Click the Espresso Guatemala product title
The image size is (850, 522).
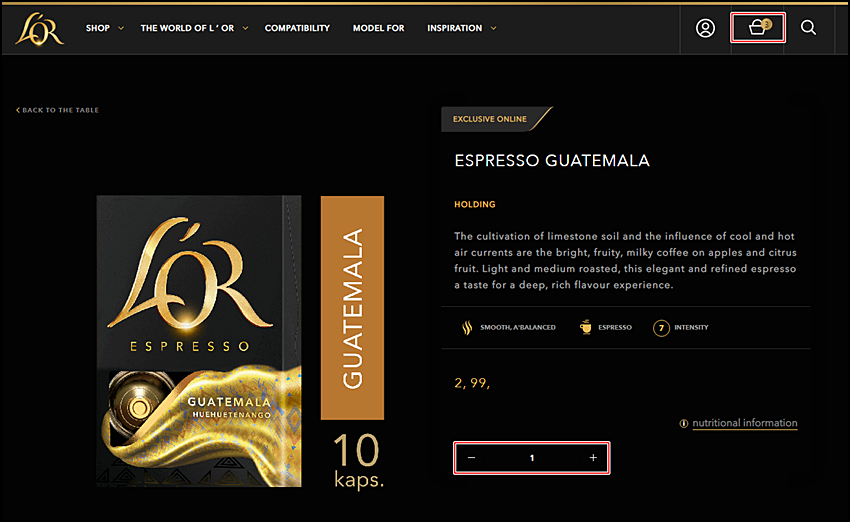click(x=552, y=160)
